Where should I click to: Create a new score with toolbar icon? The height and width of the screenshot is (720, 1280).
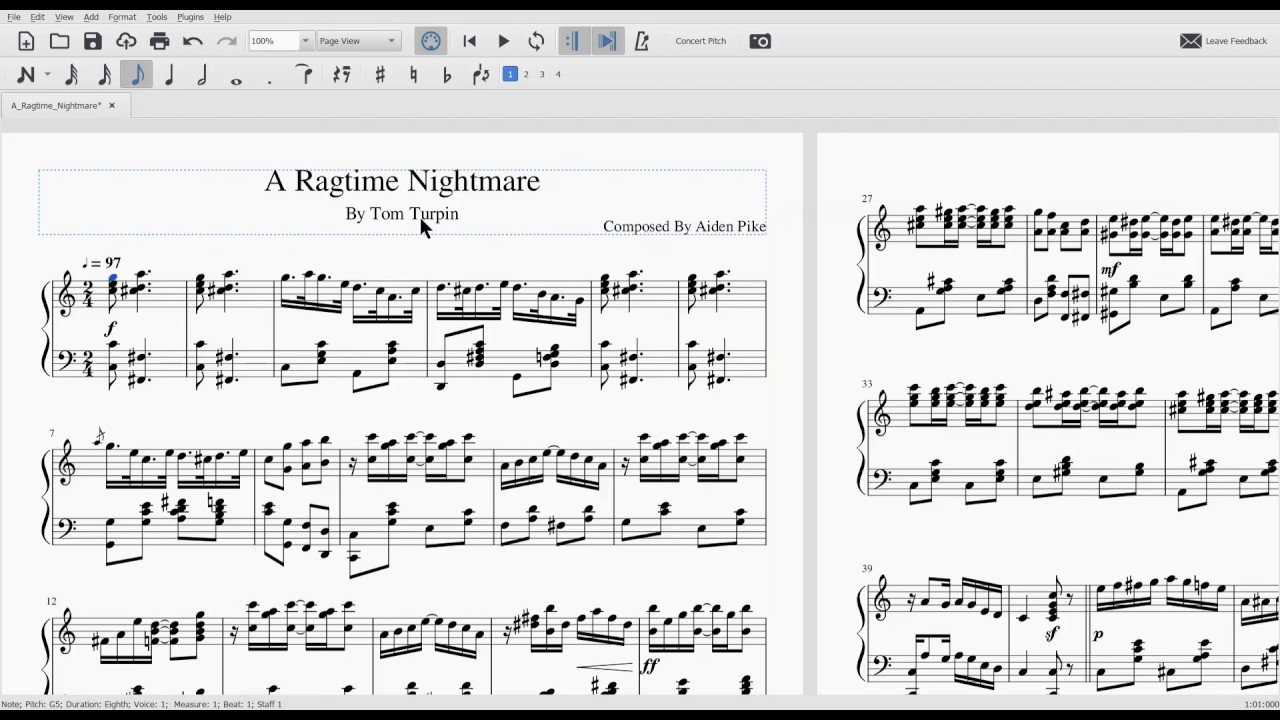point(26,41)
